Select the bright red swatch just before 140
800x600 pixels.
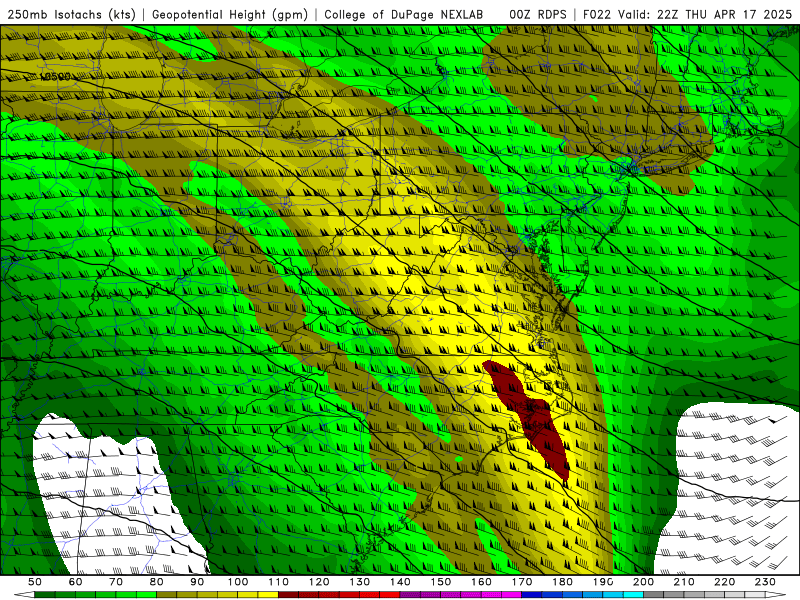(389, 595)
